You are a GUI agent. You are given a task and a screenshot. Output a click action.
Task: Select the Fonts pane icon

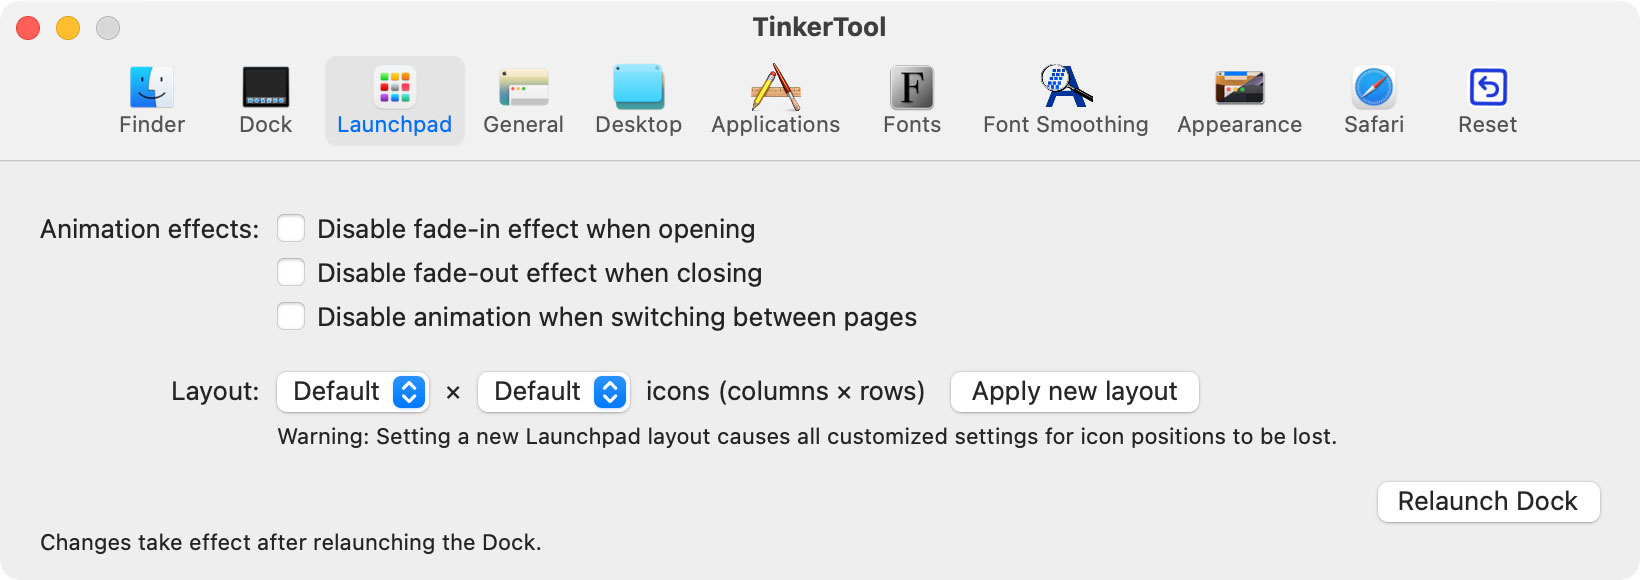[x=911, y=95]
